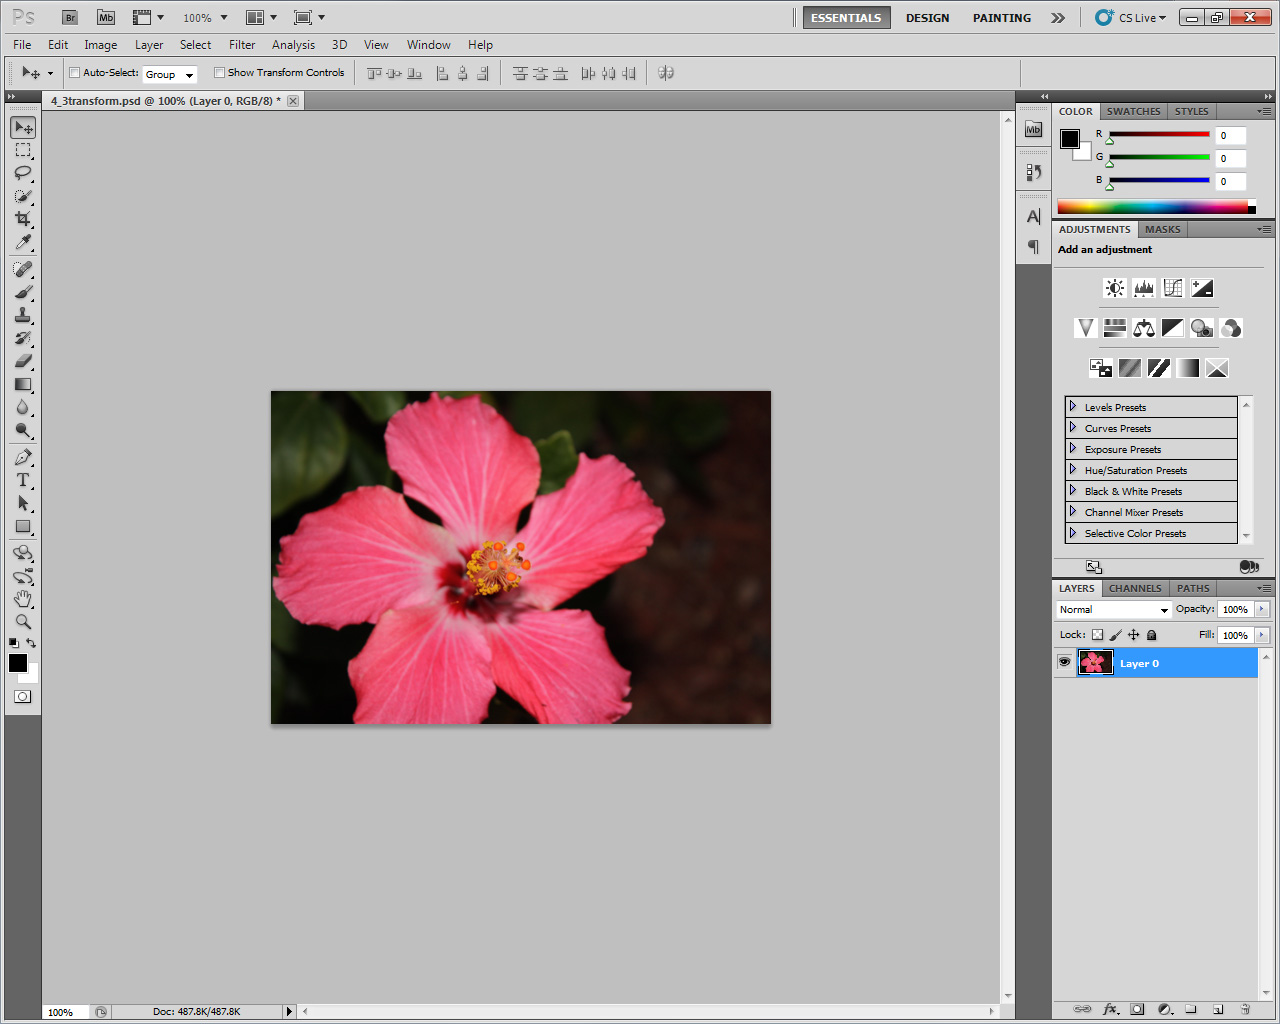Image resolution: width=1280 pixels, height=1024 pixels.
Task: Toggle lock image pixels
Action: pos(1116,635)
